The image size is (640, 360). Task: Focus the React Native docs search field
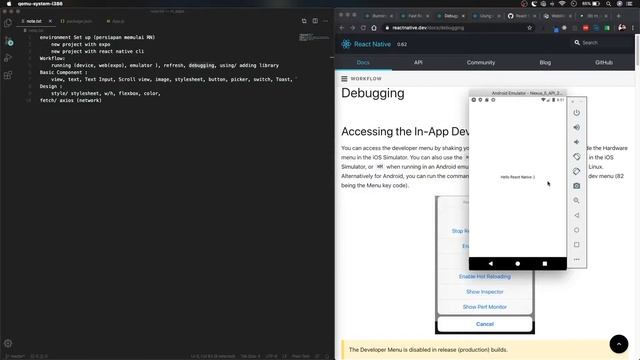click(x=602, y=42)
